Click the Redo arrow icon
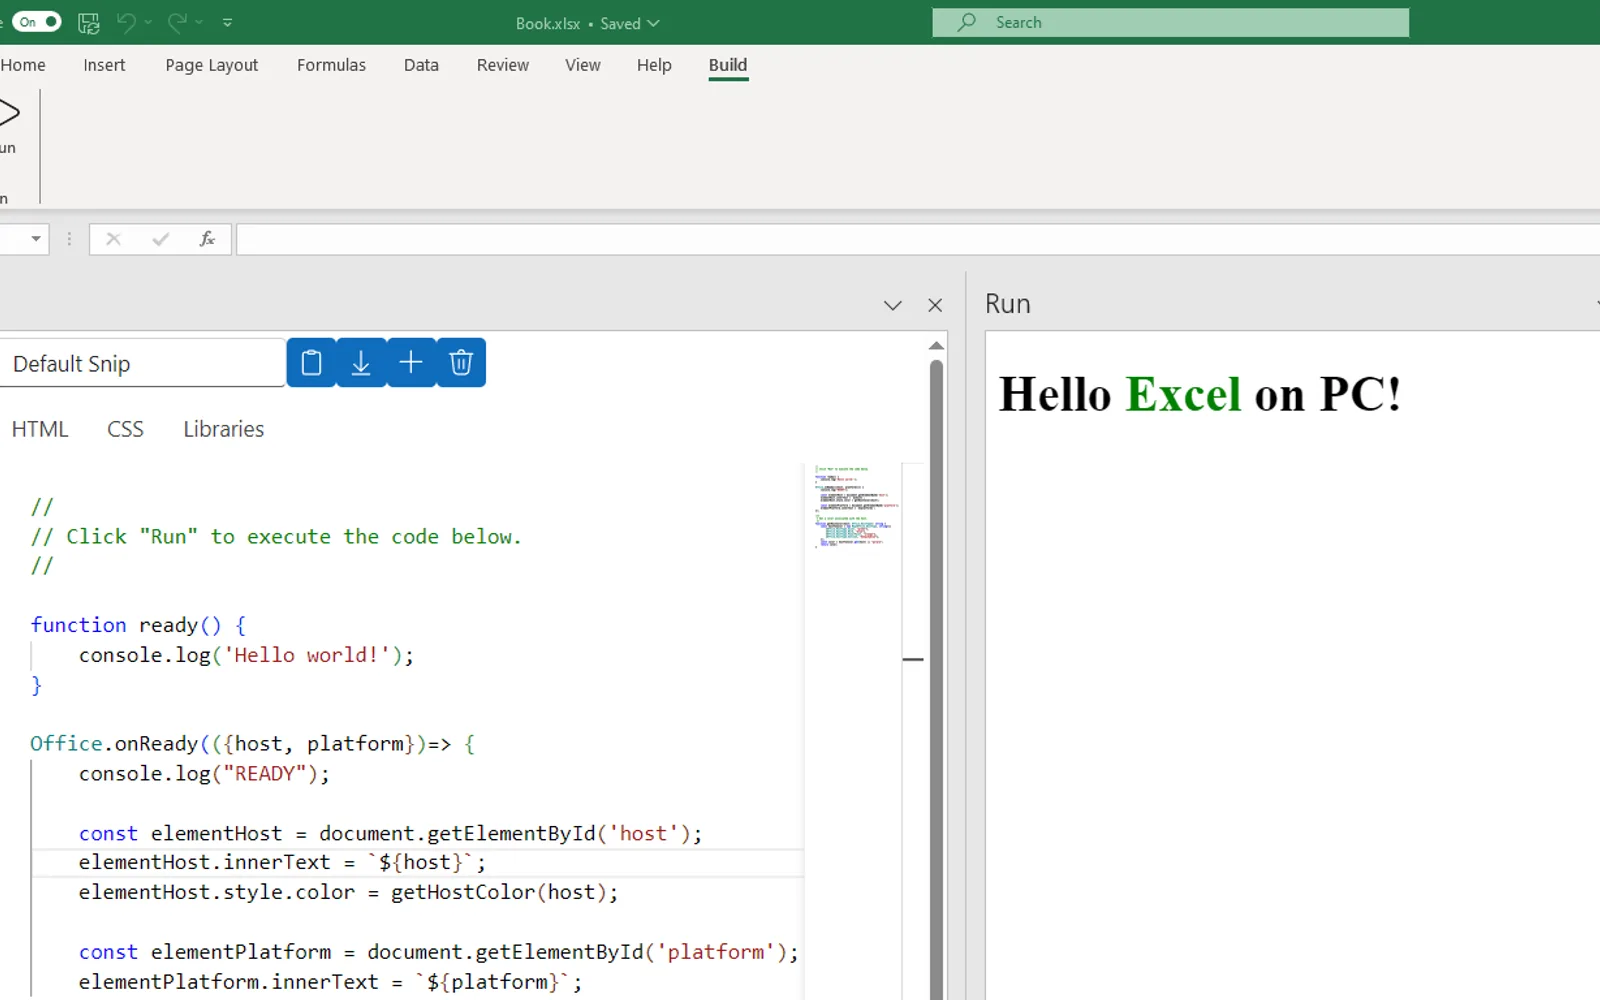 click(177, 22)
